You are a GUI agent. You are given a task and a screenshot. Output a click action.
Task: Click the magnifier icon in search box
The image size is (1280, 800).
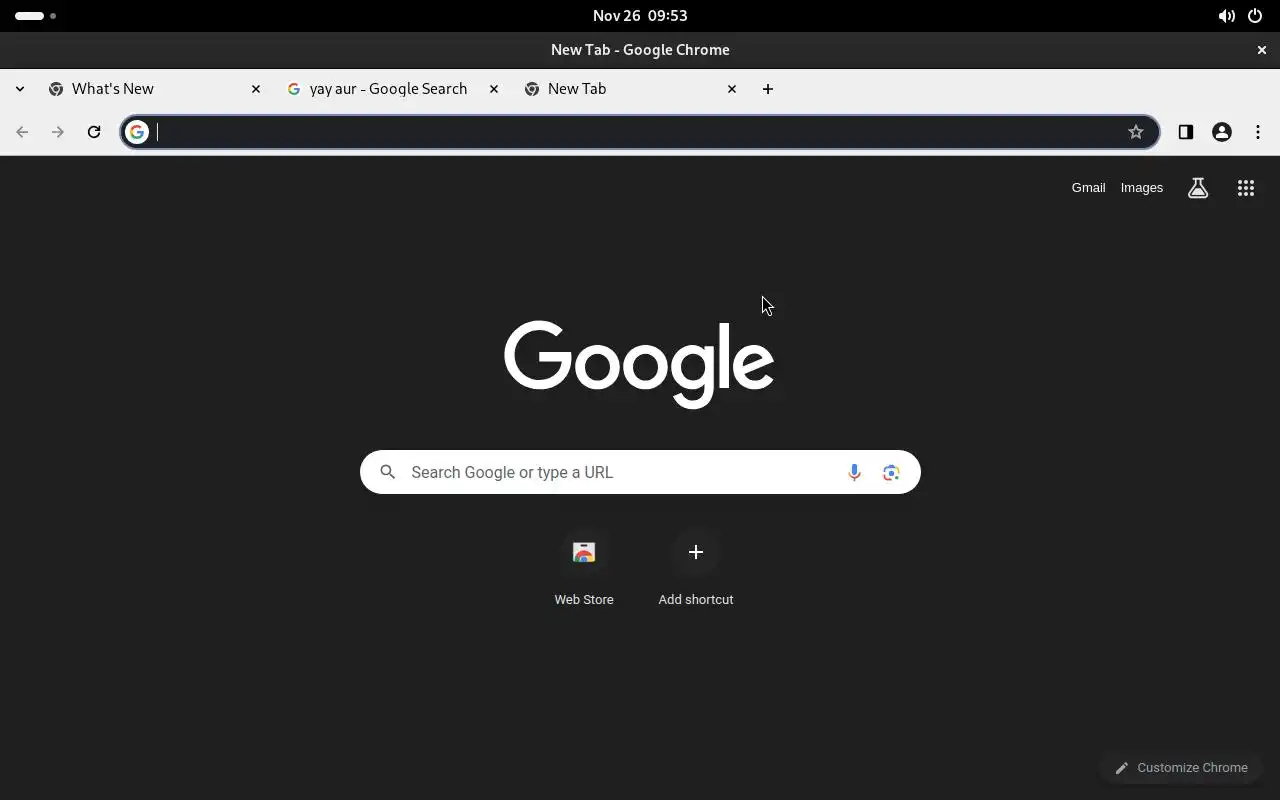[x=388, y=472]
